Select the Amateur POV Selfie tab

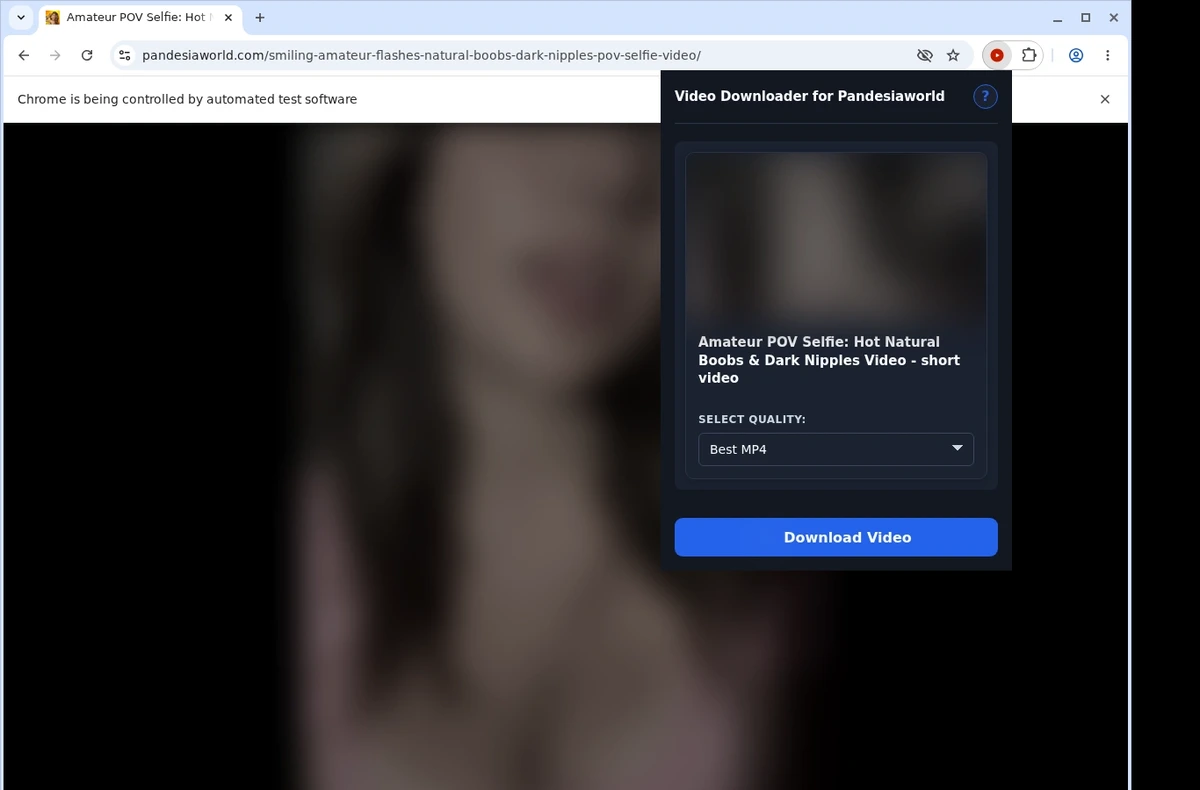(x=140, y=17)
